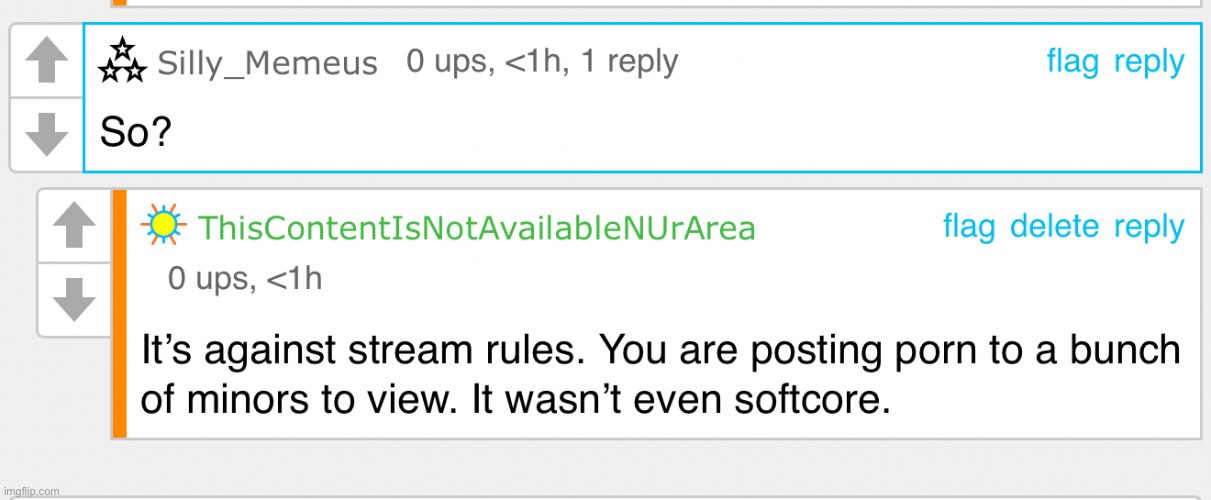The height and width of the screenshot is (500, 1211).
Task: Flag the stream rules reply
Action: click(968, 227)
